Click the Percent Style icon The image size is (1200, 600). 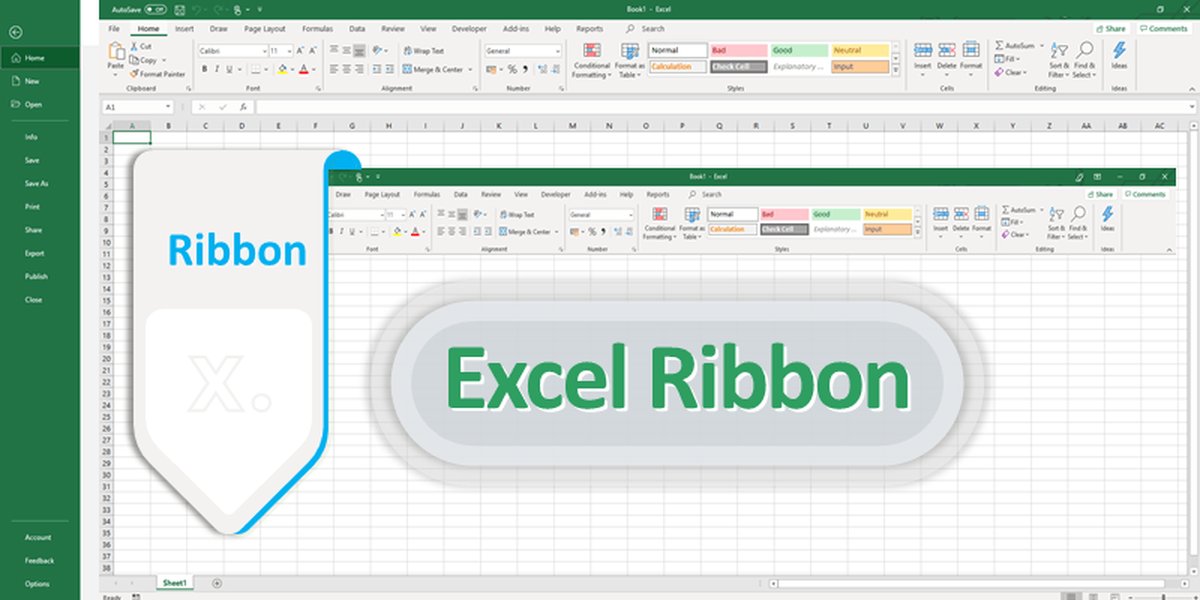click(511, 69)
